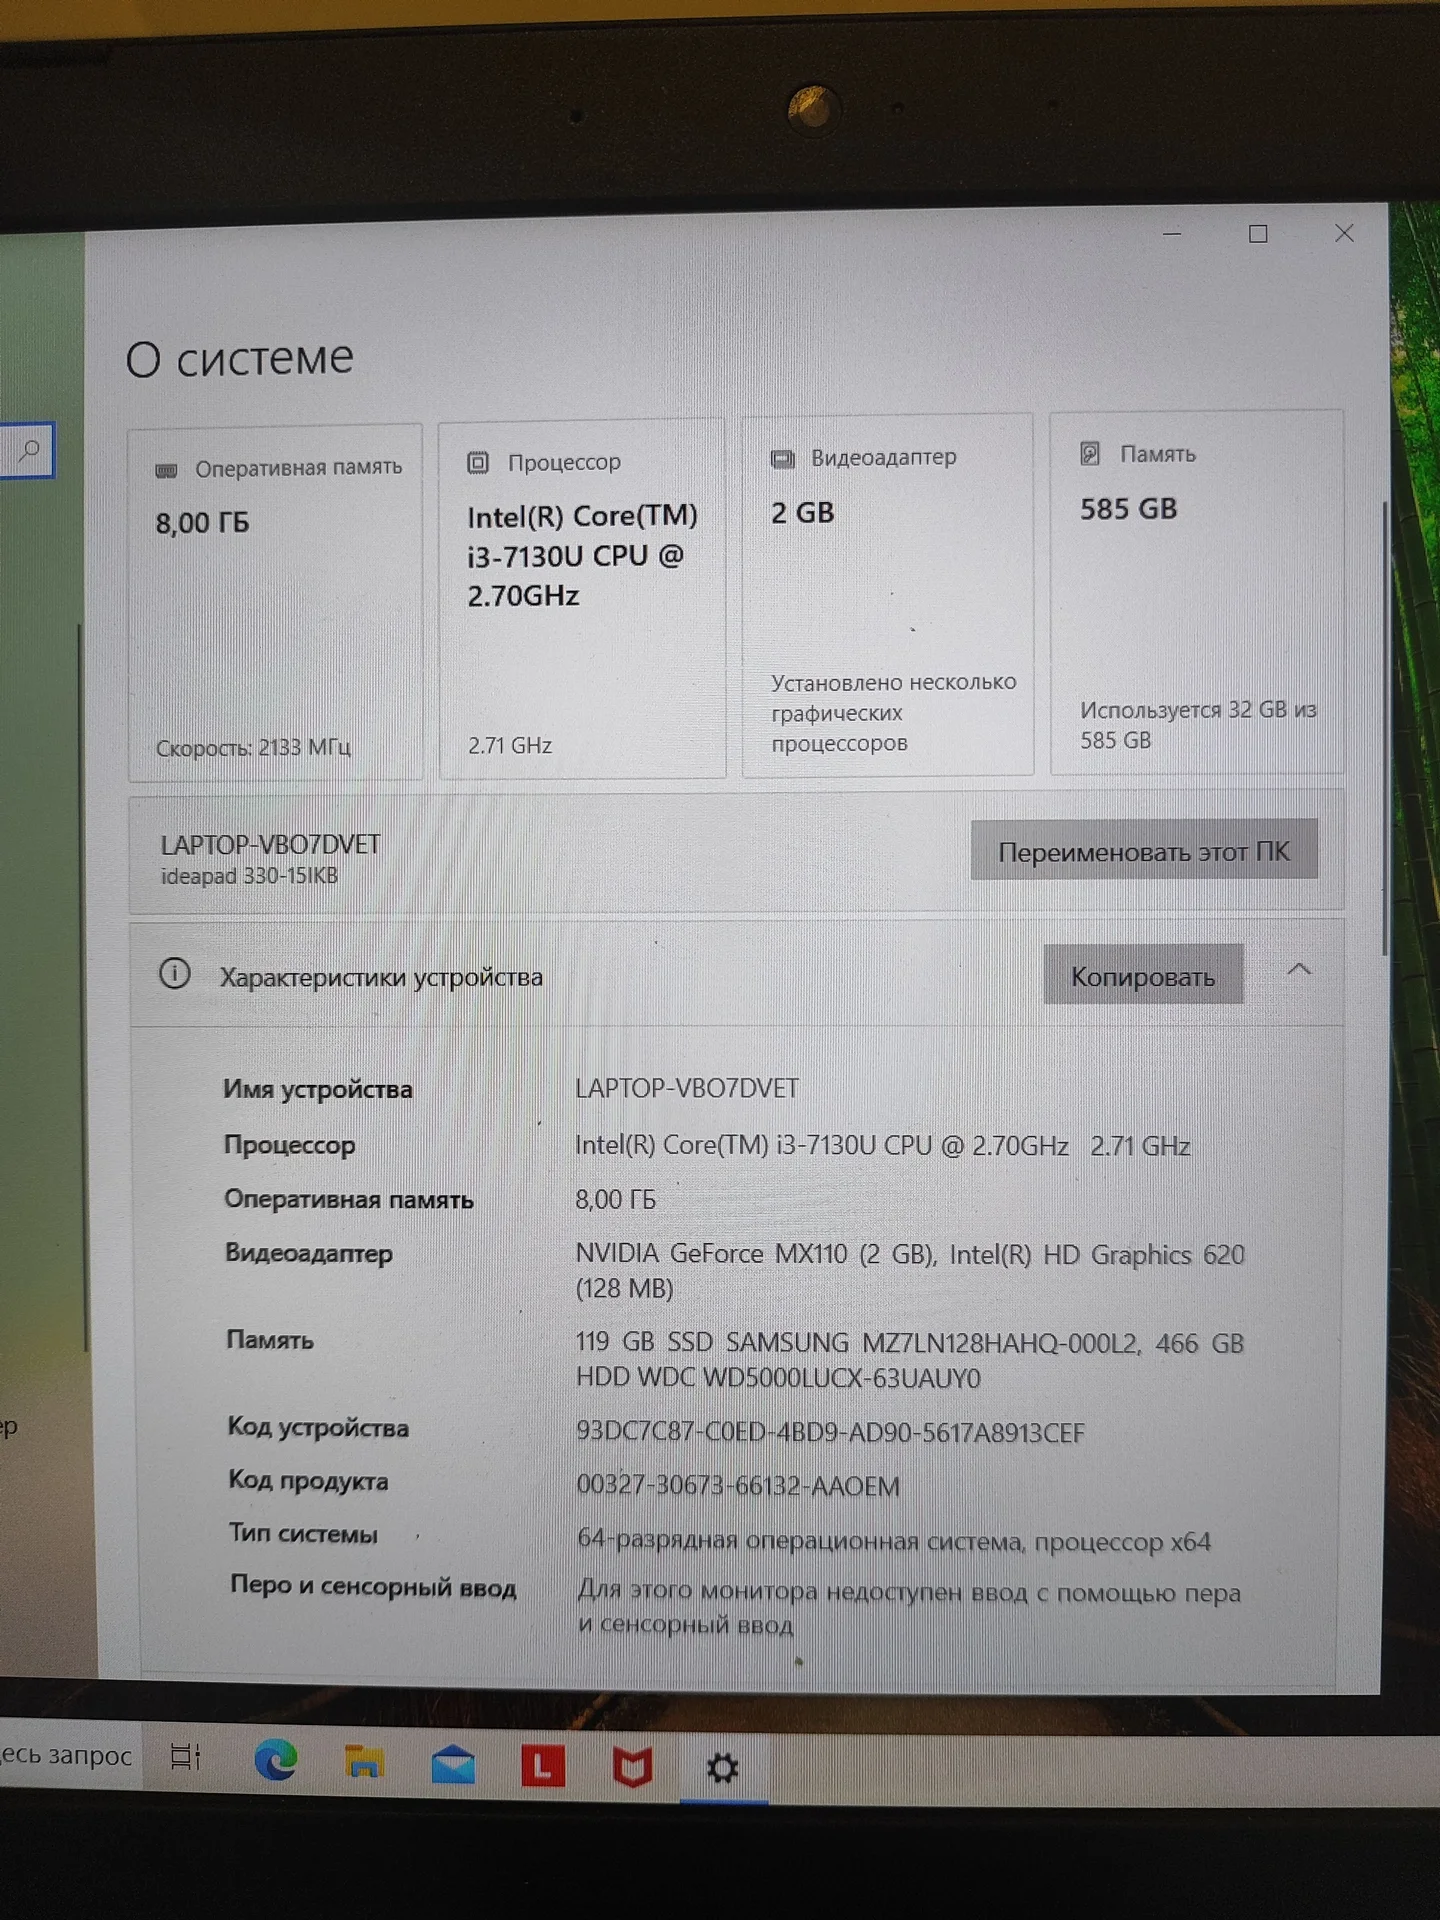Click the 64-bit system type value

(894, 1541)
